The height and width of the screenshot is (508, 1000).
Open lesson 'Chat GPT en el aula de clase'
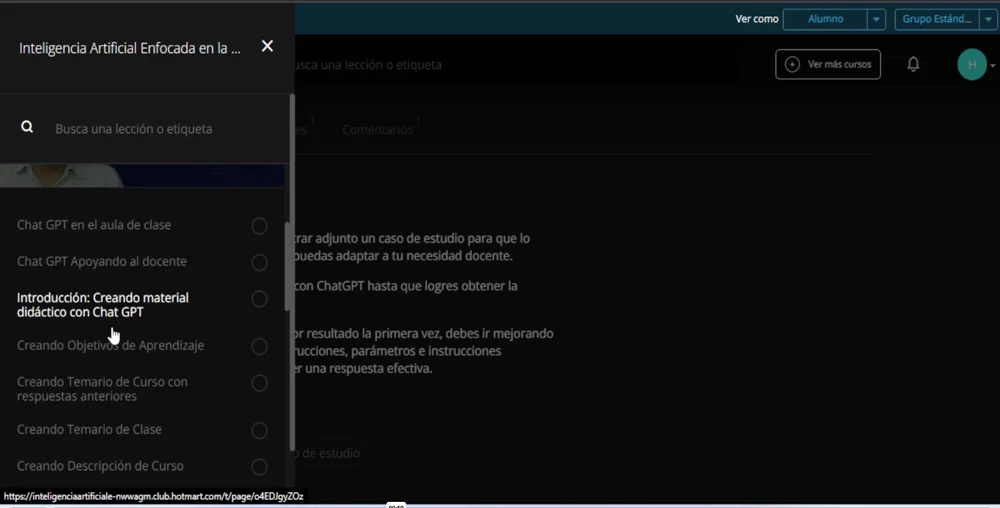coord(94,225)
